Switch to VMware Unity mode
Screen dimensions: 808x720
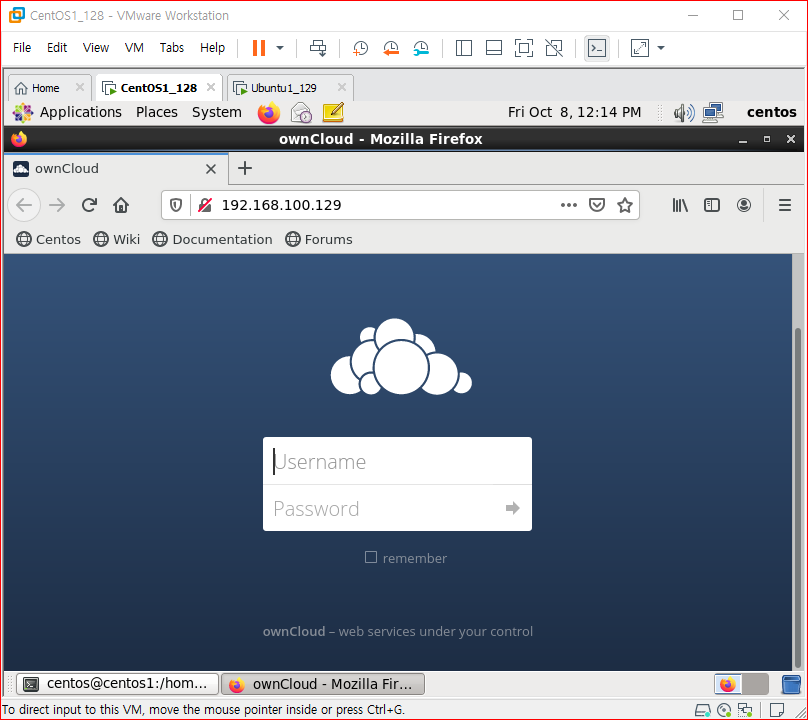pyautogui.click(x=554, y=48)
